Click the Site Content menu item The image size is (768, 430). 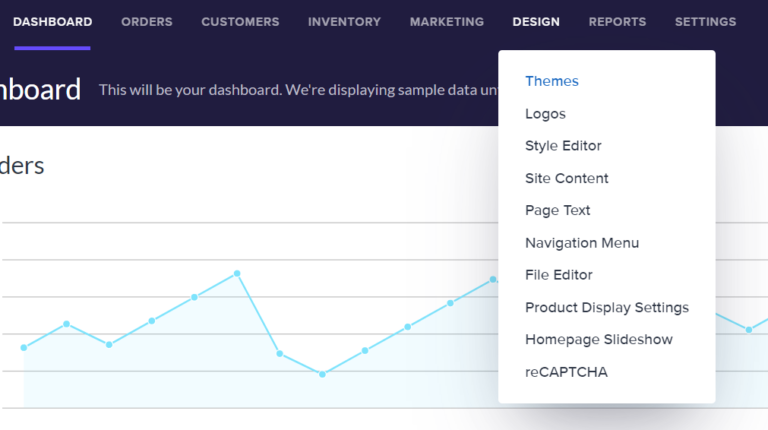coord(566,178)
